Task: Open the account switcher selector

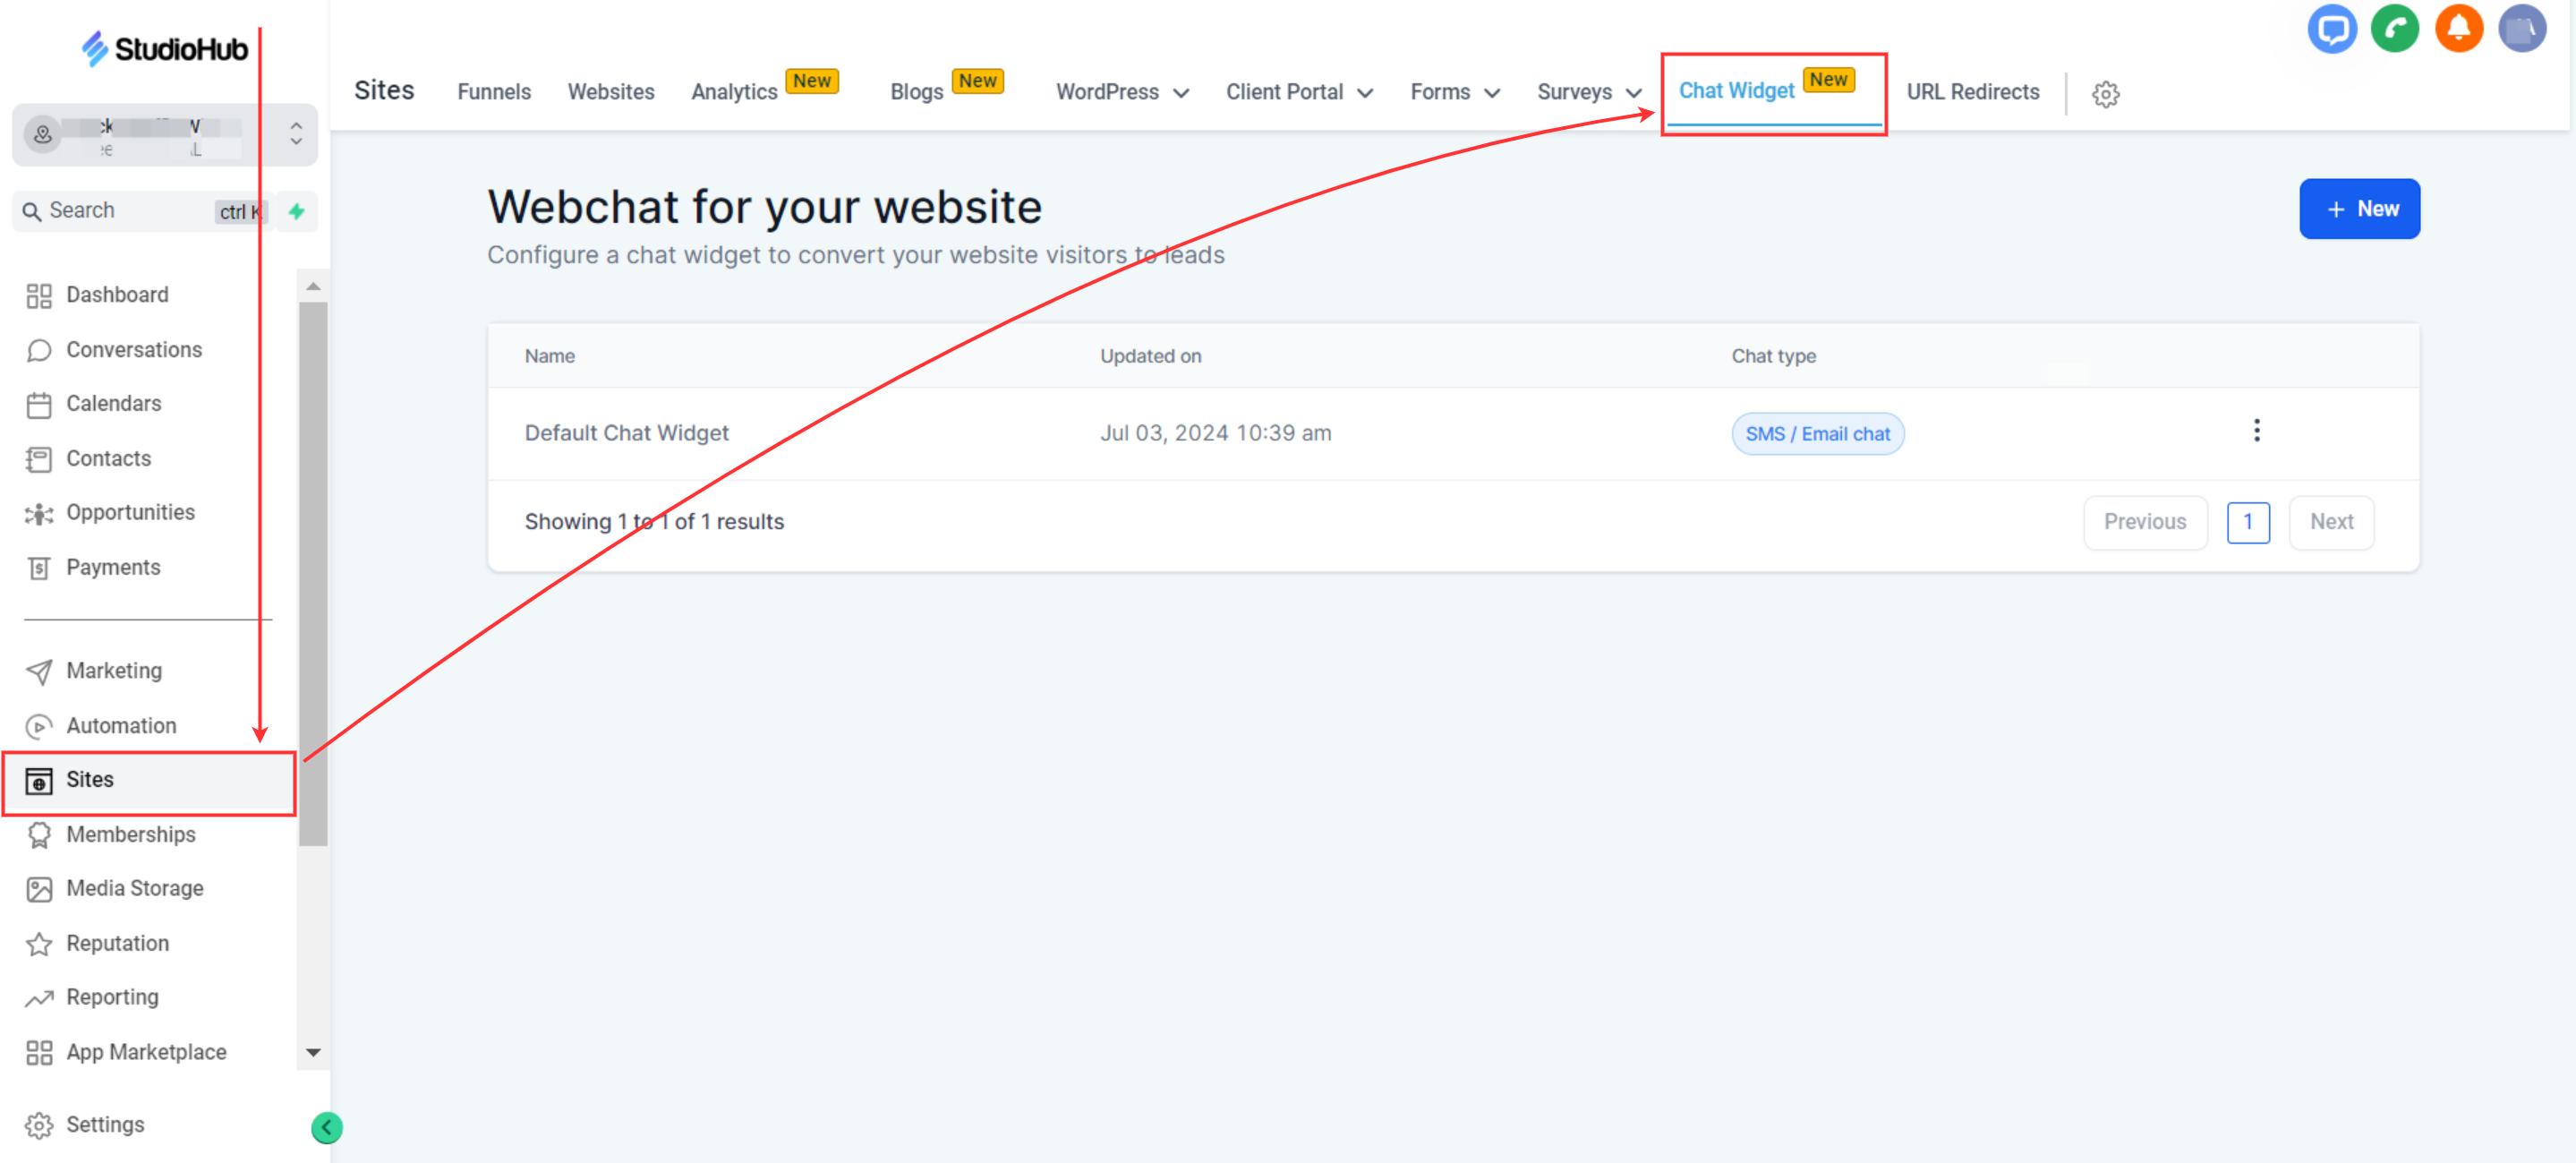Action: tap(165, 134)
